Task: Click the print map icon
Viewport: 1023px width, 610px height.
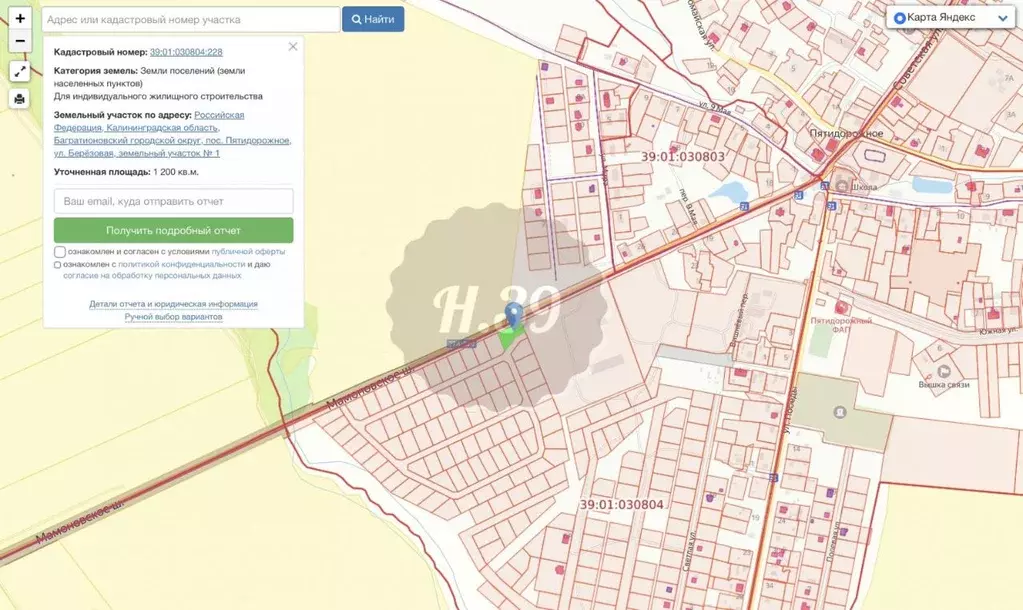Action: [20, 98]
